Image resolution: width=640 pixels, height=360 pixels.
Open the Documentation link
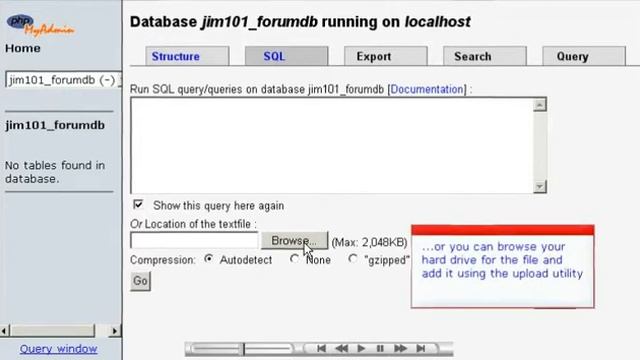(427, 89)
